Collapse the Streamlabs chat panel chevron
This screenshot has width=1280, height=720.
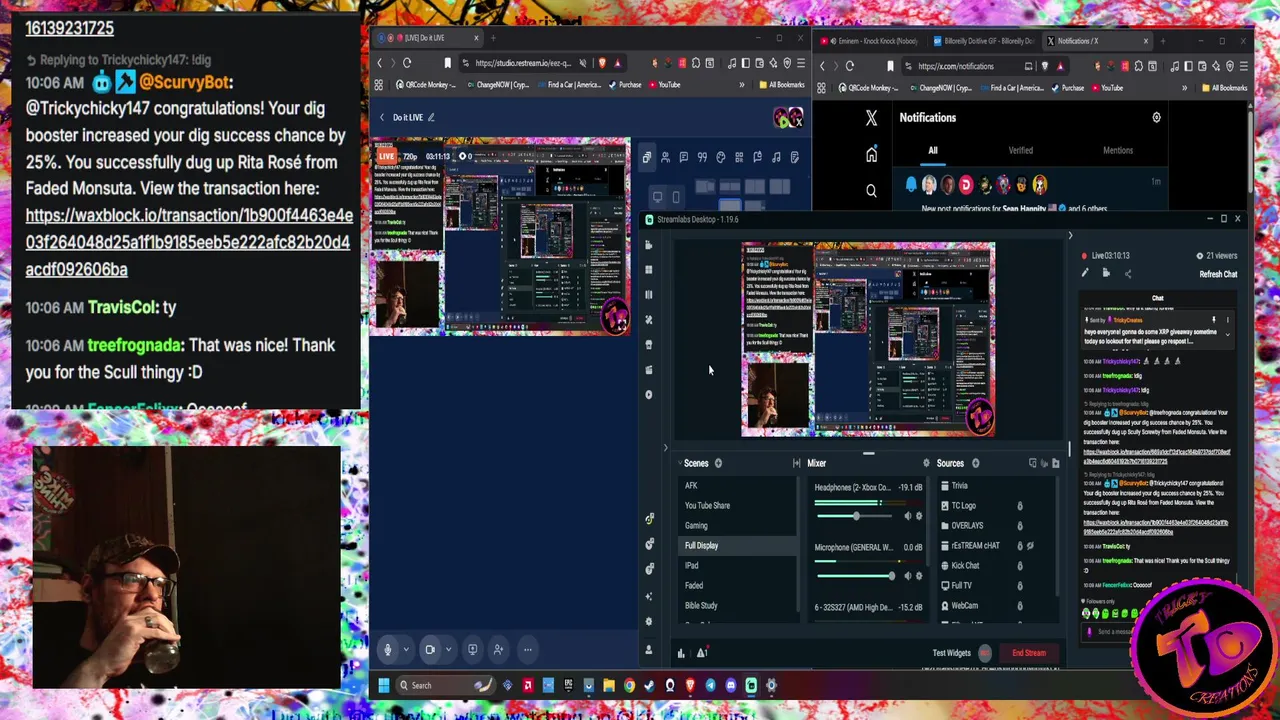(1070, 236)
